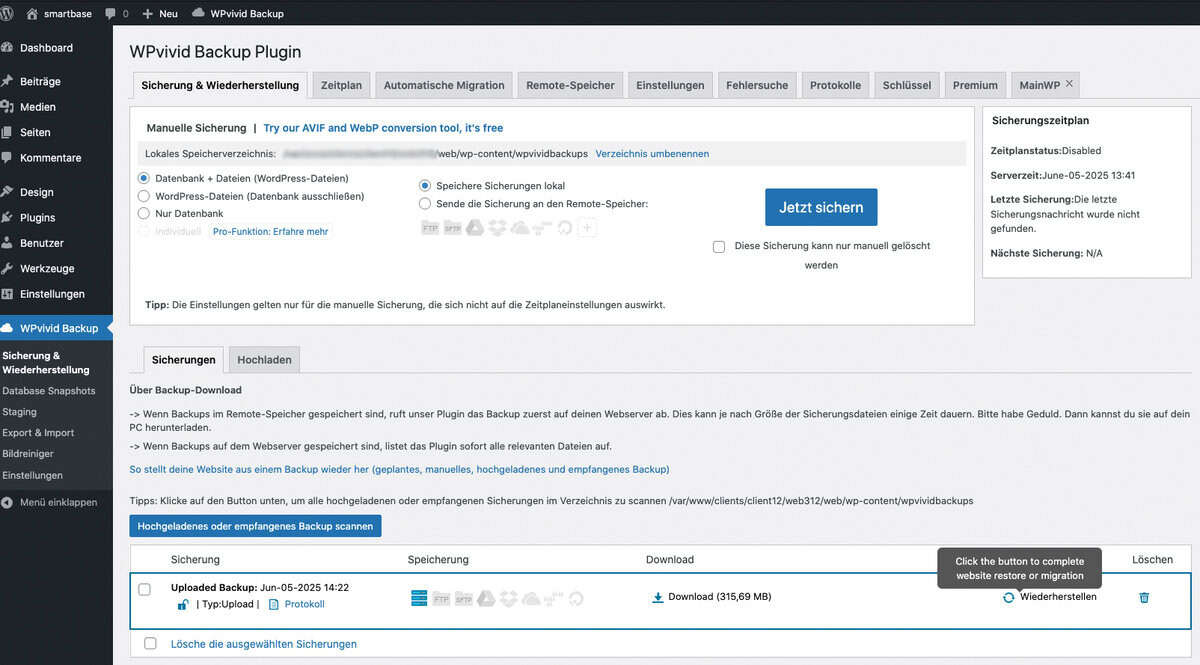Viewport: 1200px width, 665px height.
Task: Open Werkzeuge in the sidebar
Action: (47, 269)
